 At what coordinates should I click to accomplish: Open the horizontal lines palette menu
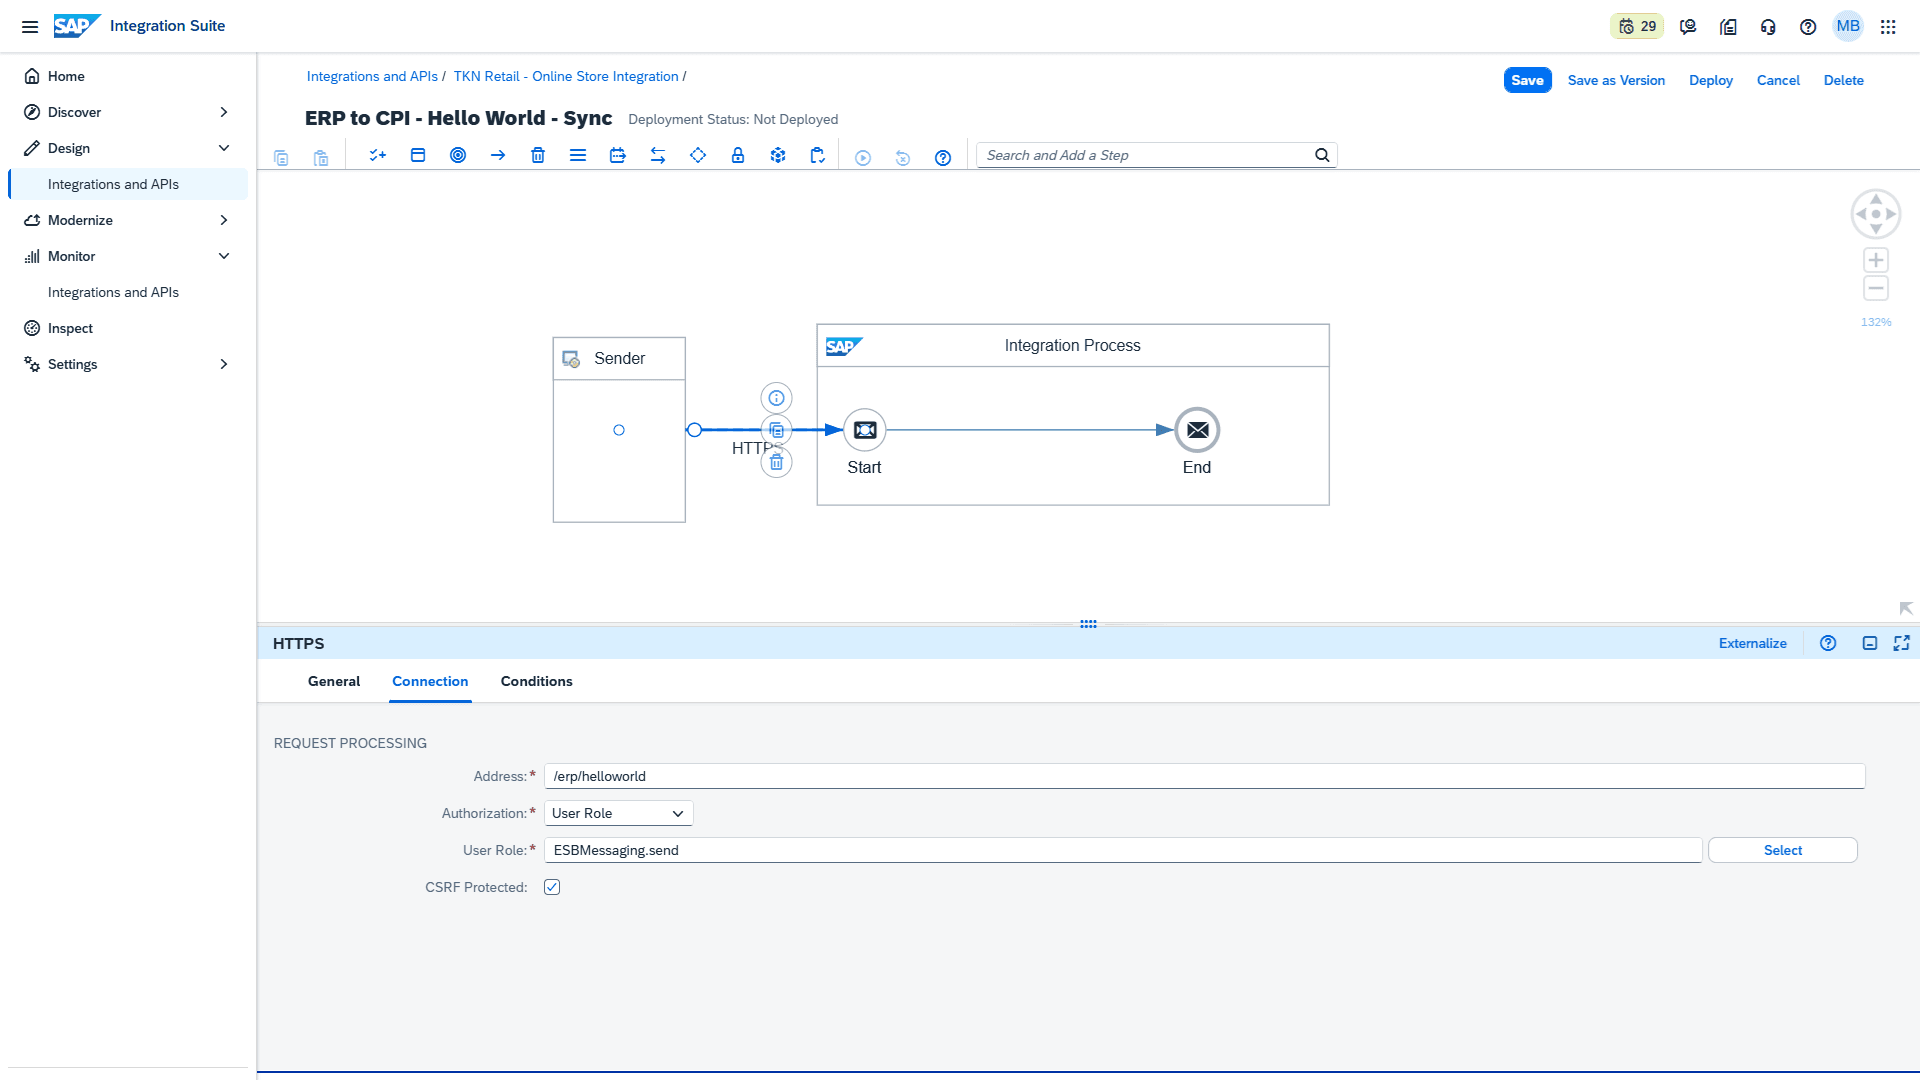[578, 155]
